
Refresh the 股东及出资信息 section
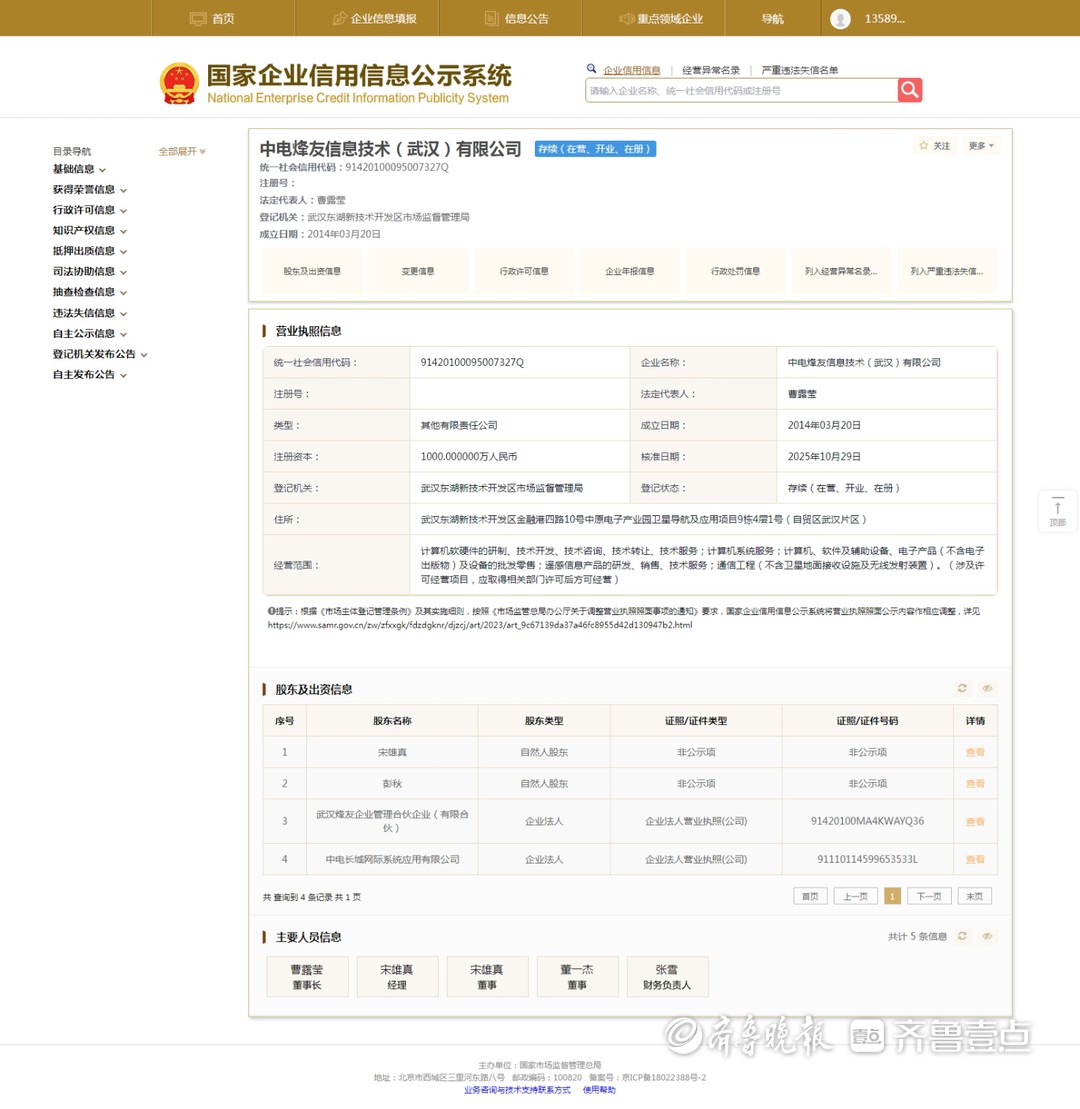pyautogui.click(x=962, y=688)
